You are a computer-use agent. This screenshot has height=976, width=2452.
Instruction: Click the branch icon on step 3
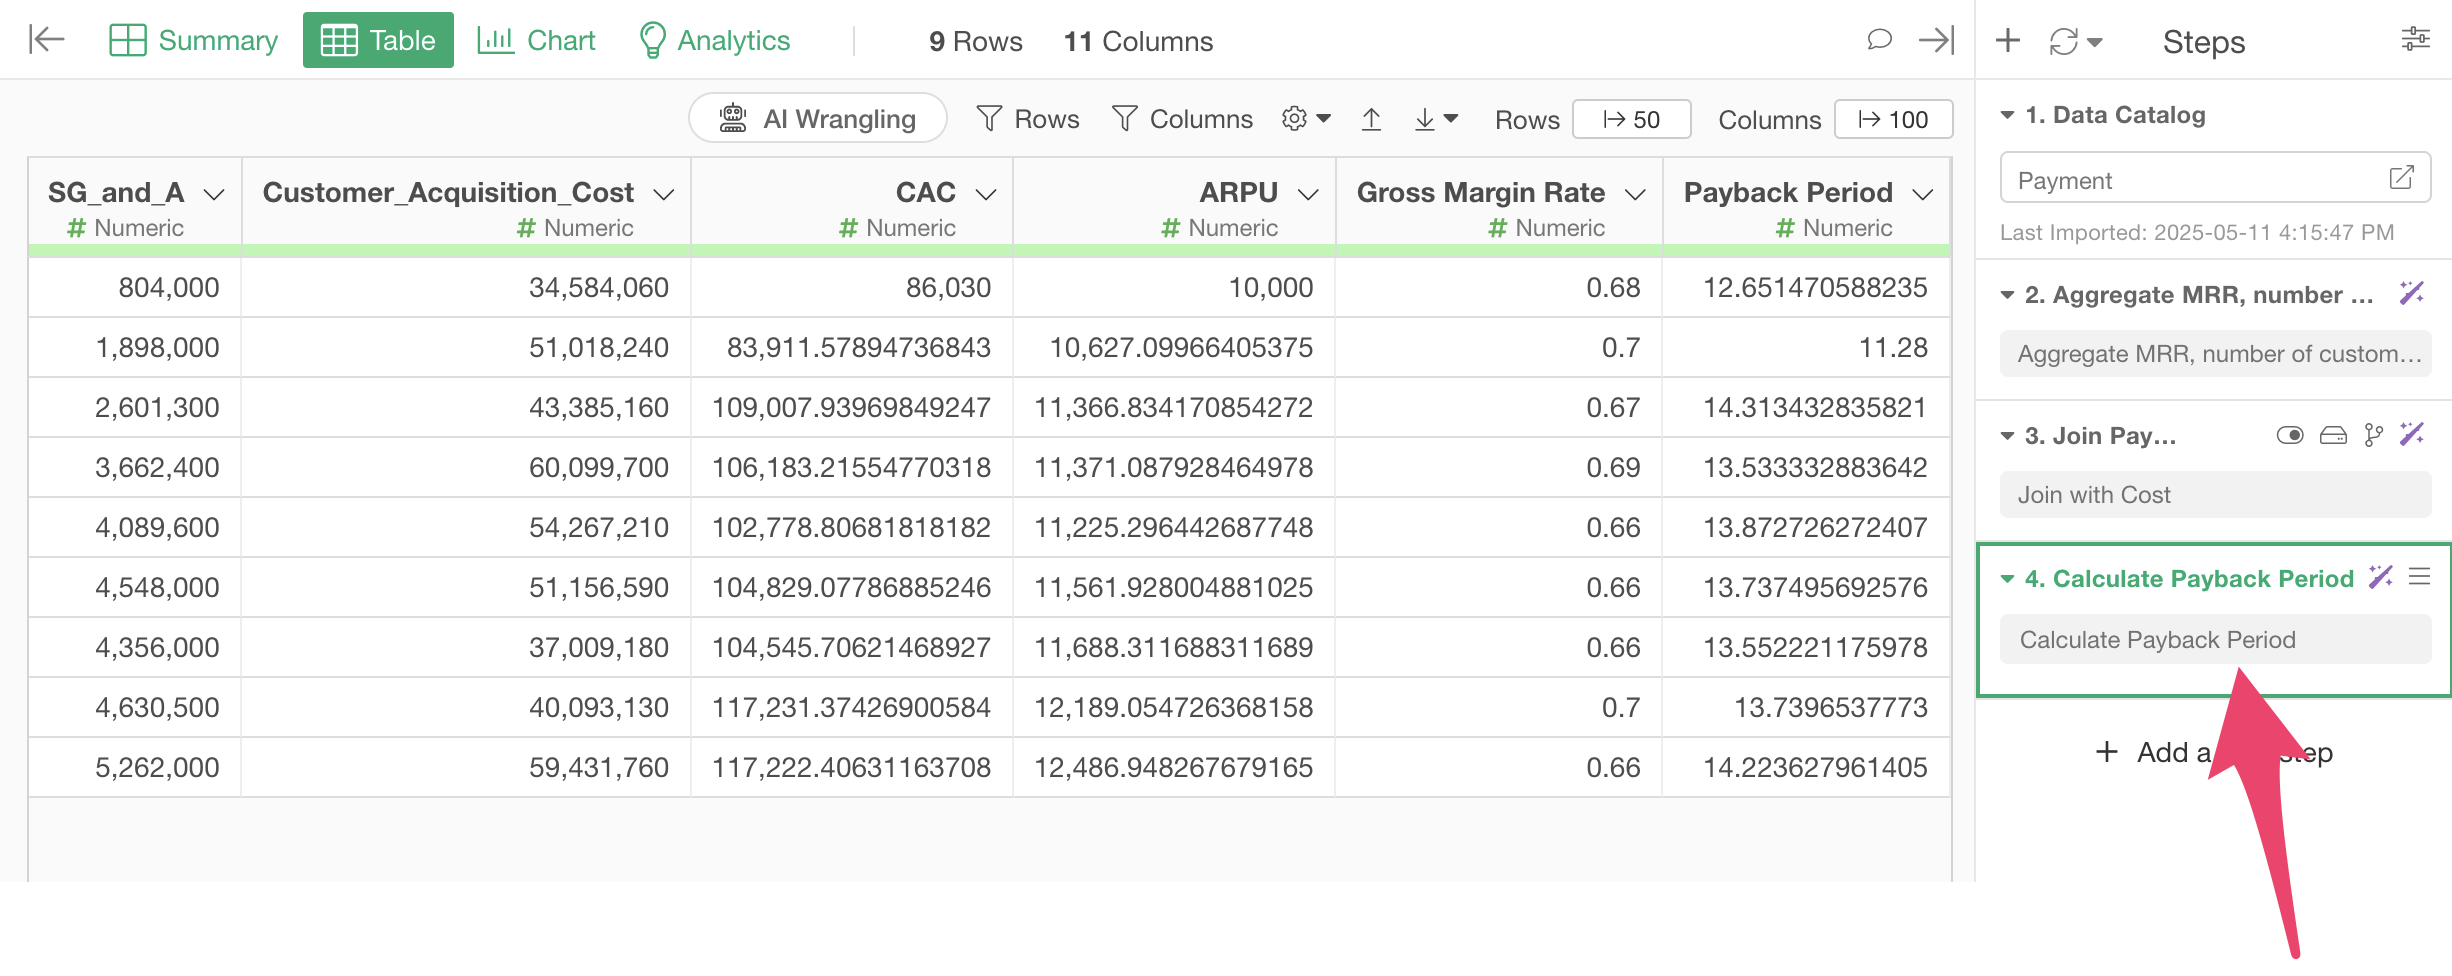pyautogui.click(x=2374, y=435)
